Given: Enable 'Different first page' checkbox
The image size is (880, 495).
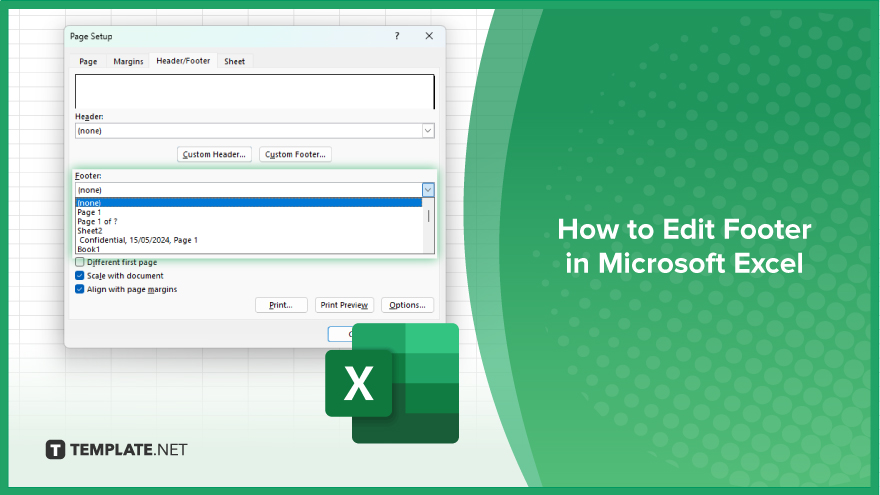Looking at the screenshot, I should coord(80,262).
